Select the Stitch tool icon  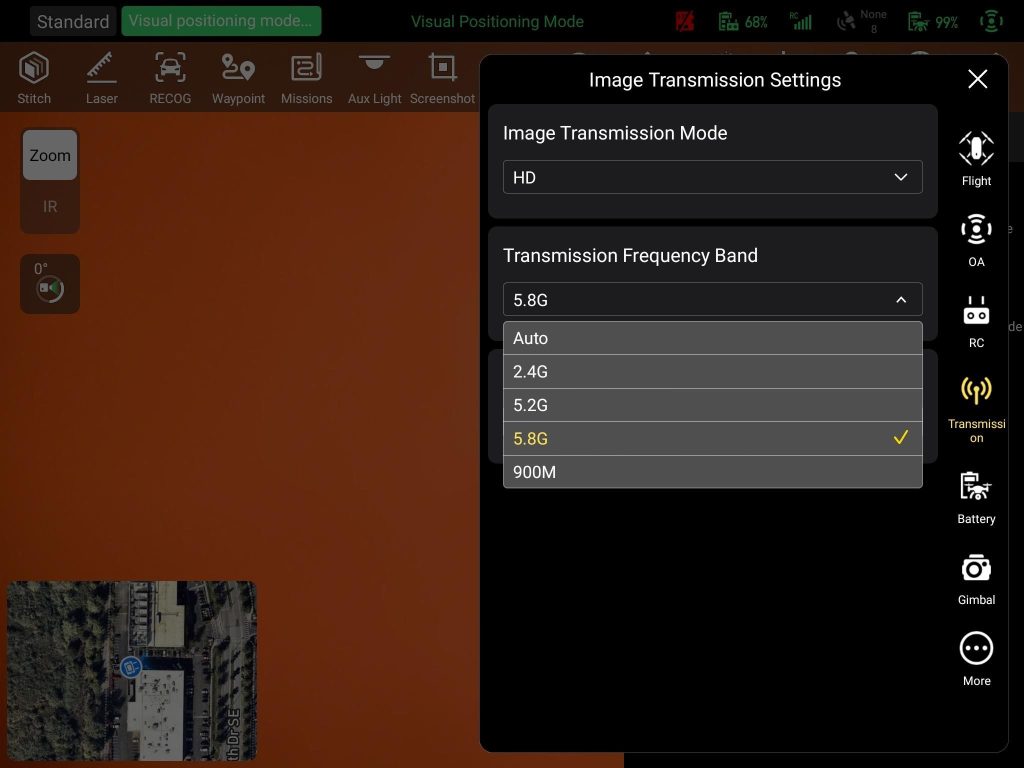34,78
